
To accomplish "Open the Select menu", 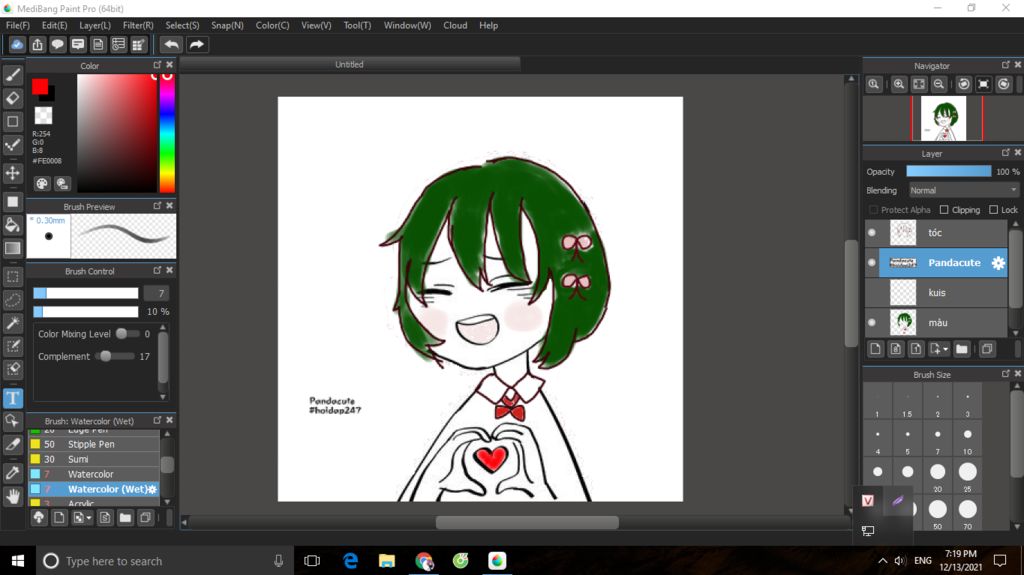I will tap(182, 25).
